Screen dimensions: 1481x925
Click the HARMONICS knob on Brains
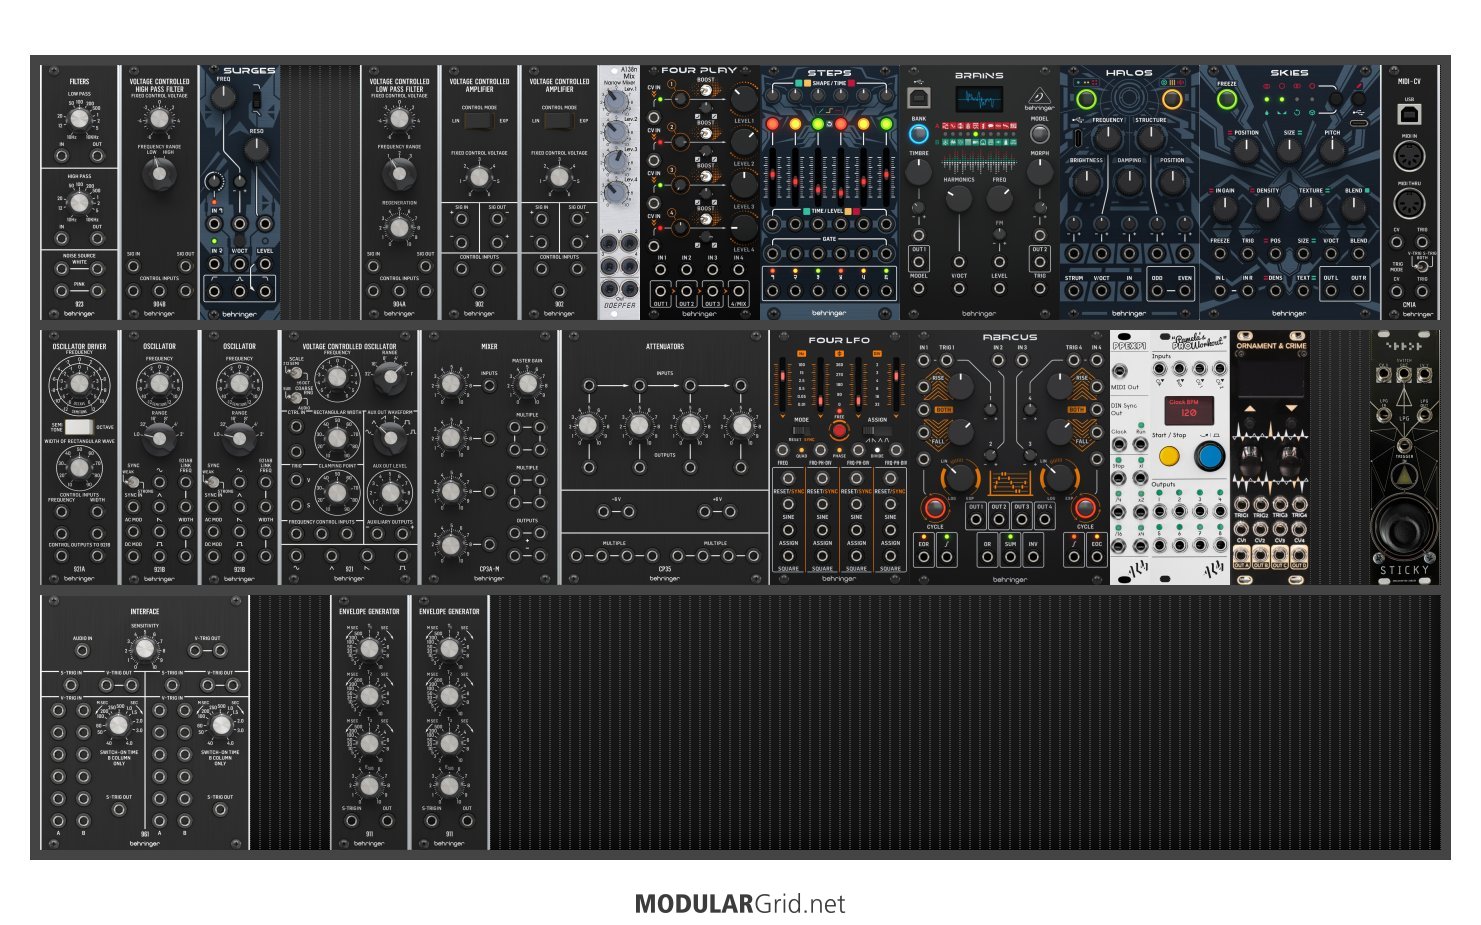(958, 199)
